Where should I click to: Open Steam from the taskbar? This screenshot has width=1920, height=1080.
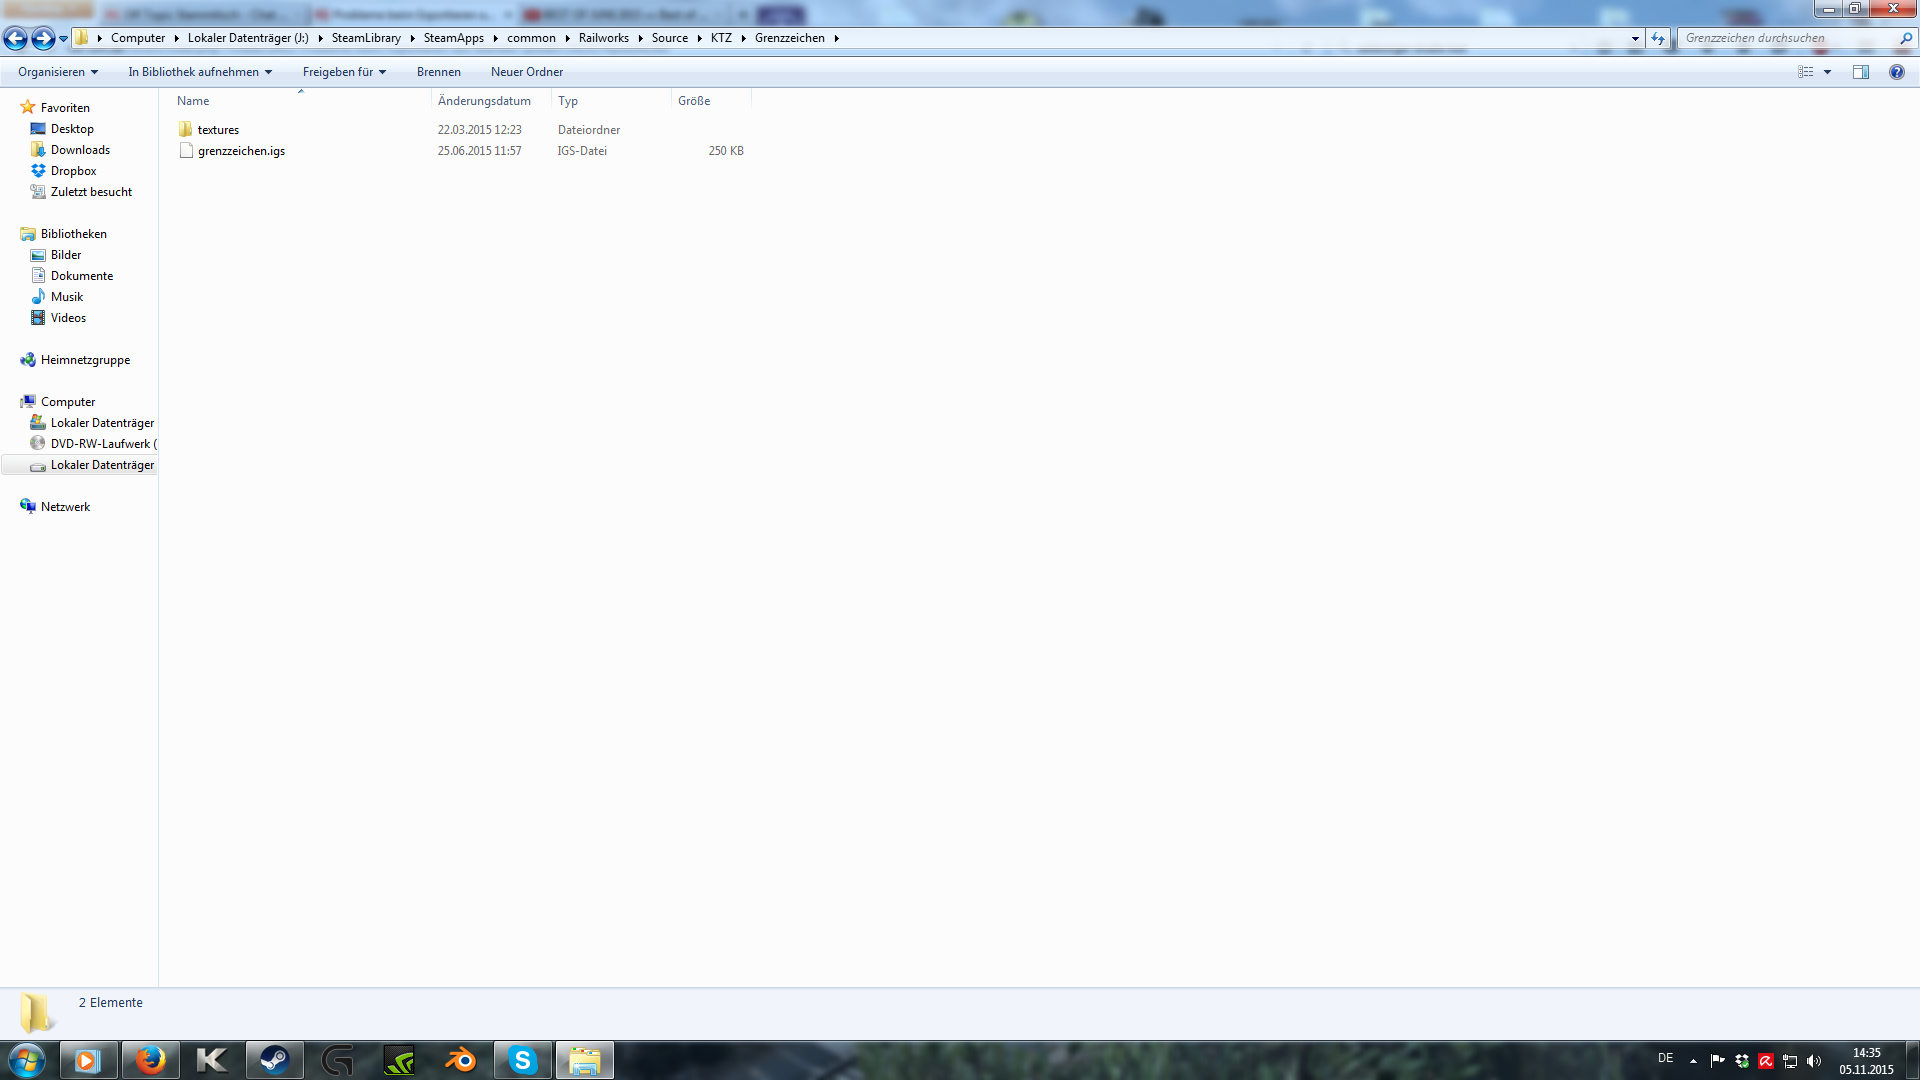pyautogui.click(x=274, y=1060)
